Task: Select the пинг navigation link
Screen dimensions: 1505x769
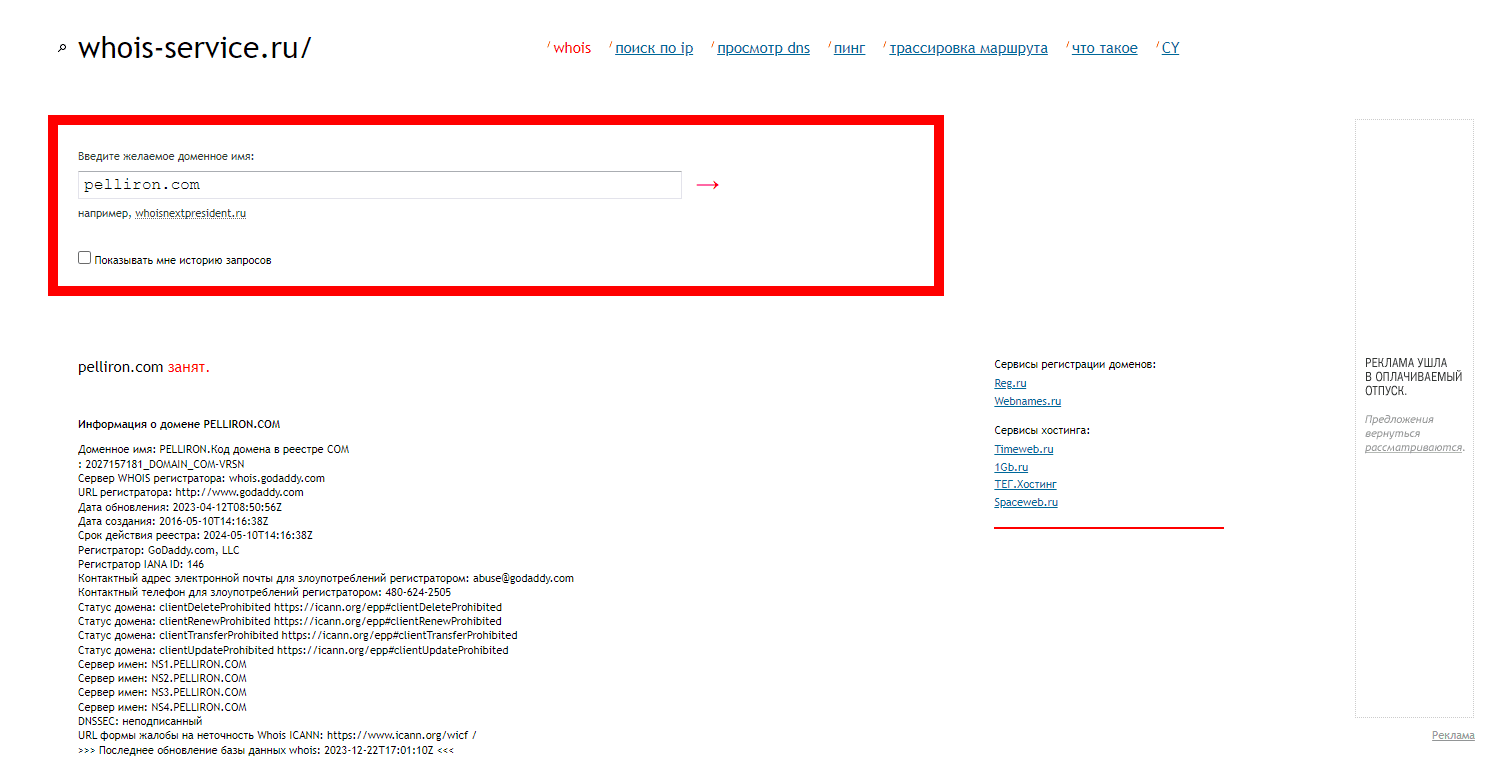Action: [x=849, y=48]
